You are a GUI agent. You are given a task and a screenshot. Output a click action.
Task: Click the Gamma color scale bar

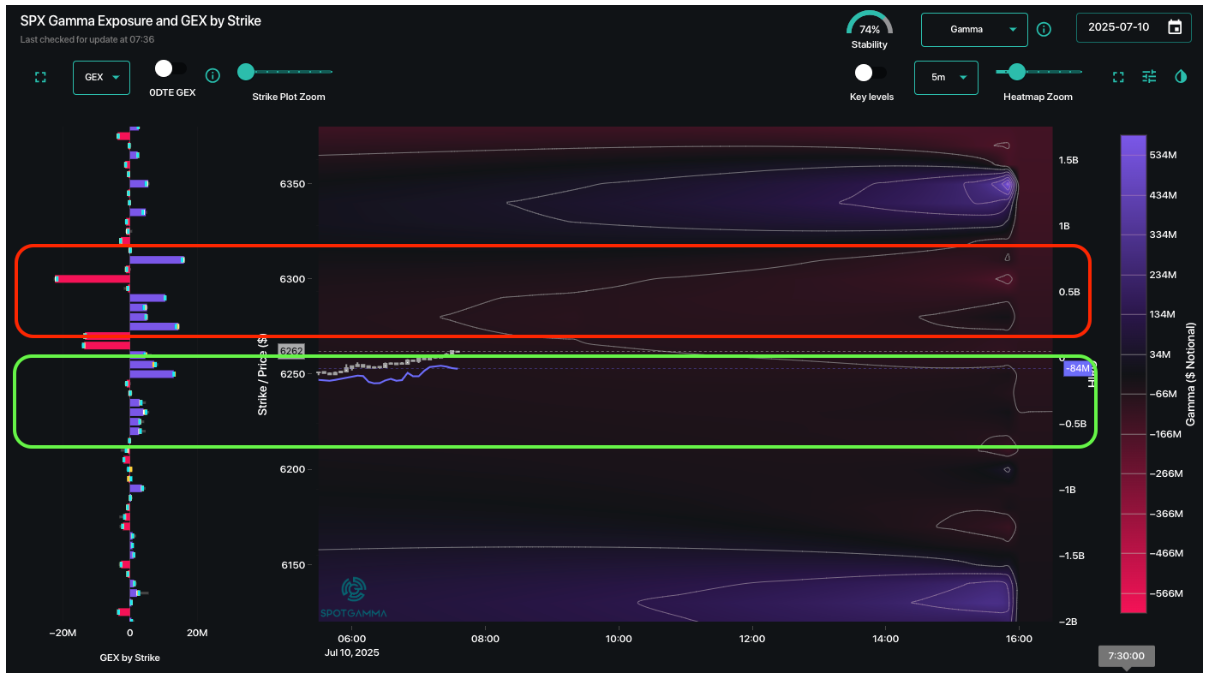click(x=1133, y=374)
